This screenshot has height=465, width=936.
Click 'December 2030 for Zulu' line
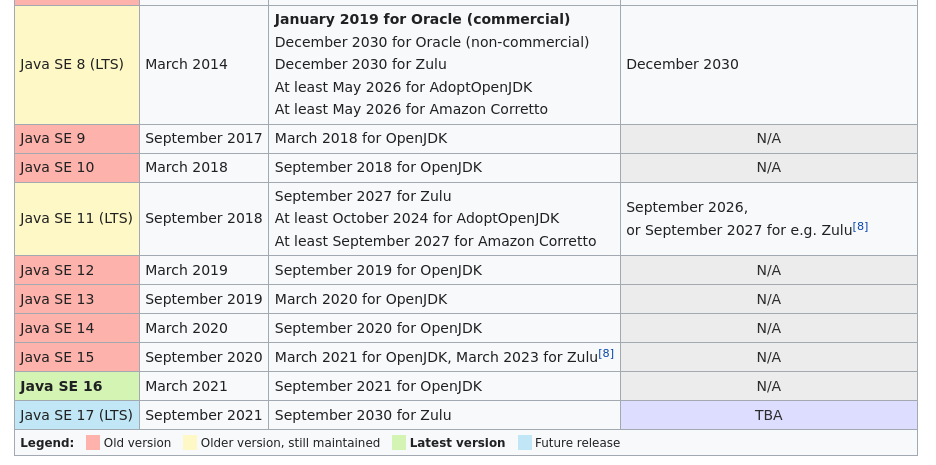point(361,64)
